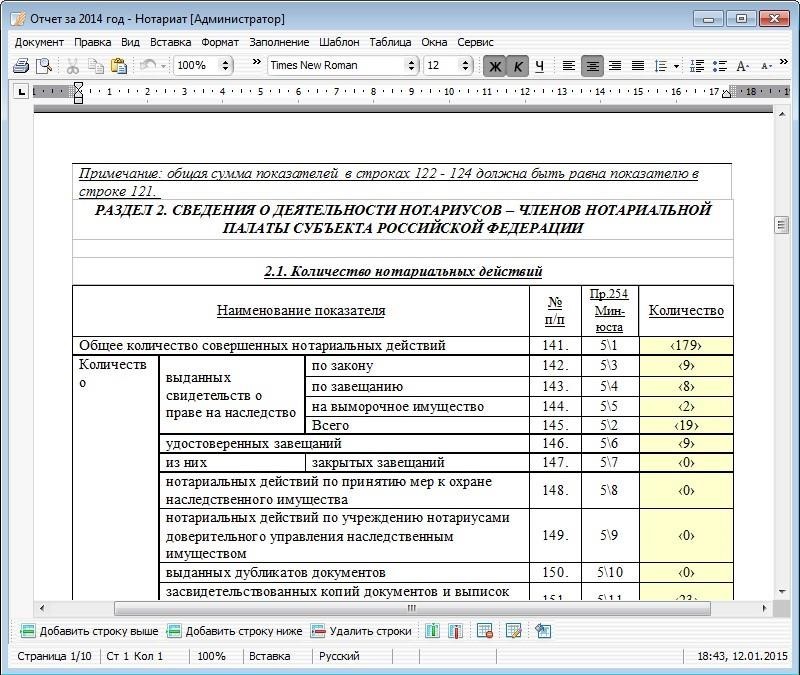Viewport: 800px width, 675px height.
Task: Decrease font size with small A icon
Action: [765, 66]
